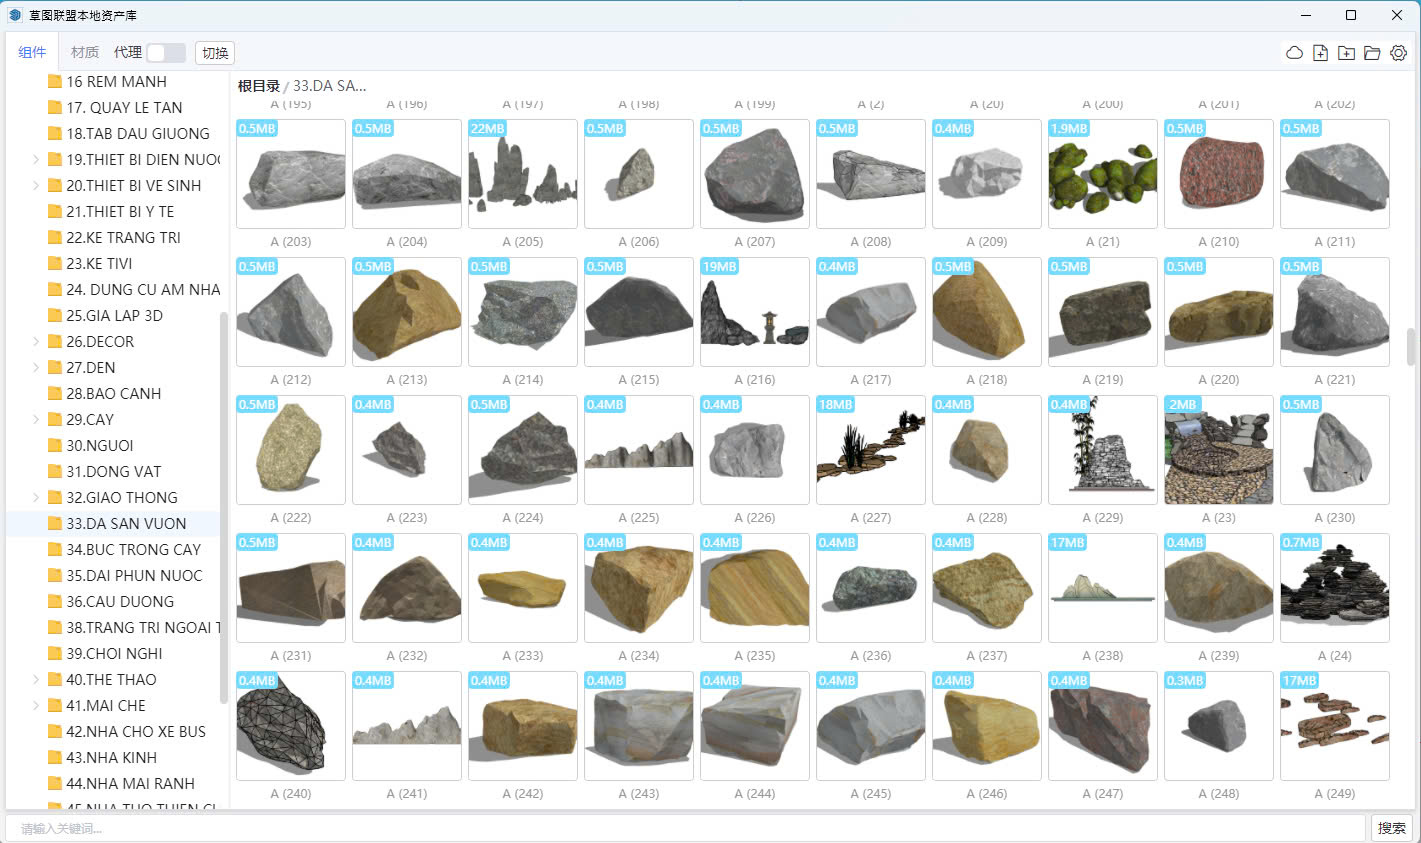This screenshot has height=843, width=1421.
Task: Click the component grid vertical scrollbar
Action: (1411, 347)
